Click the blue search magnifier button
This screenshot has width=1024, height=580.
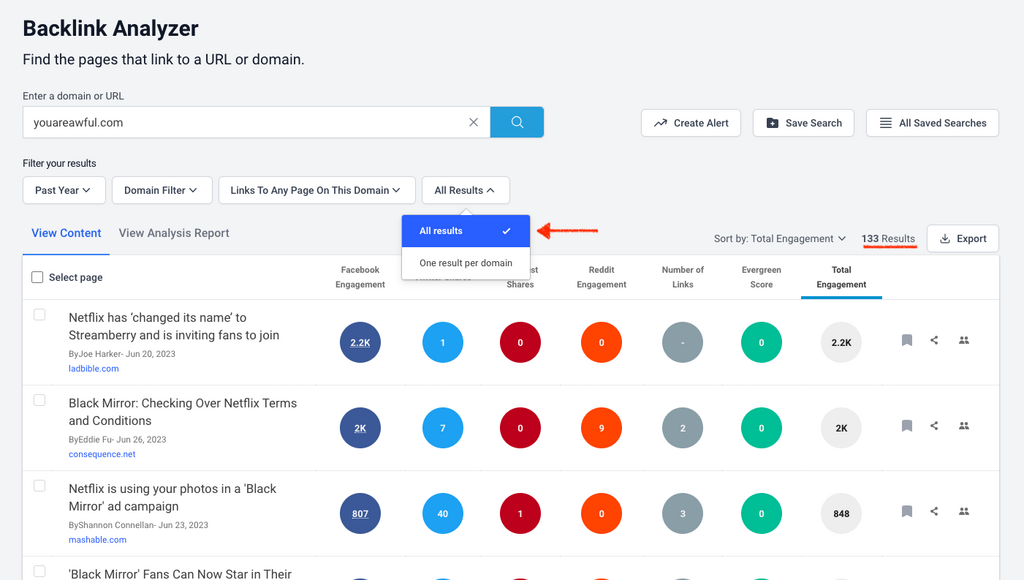point(517,123)
